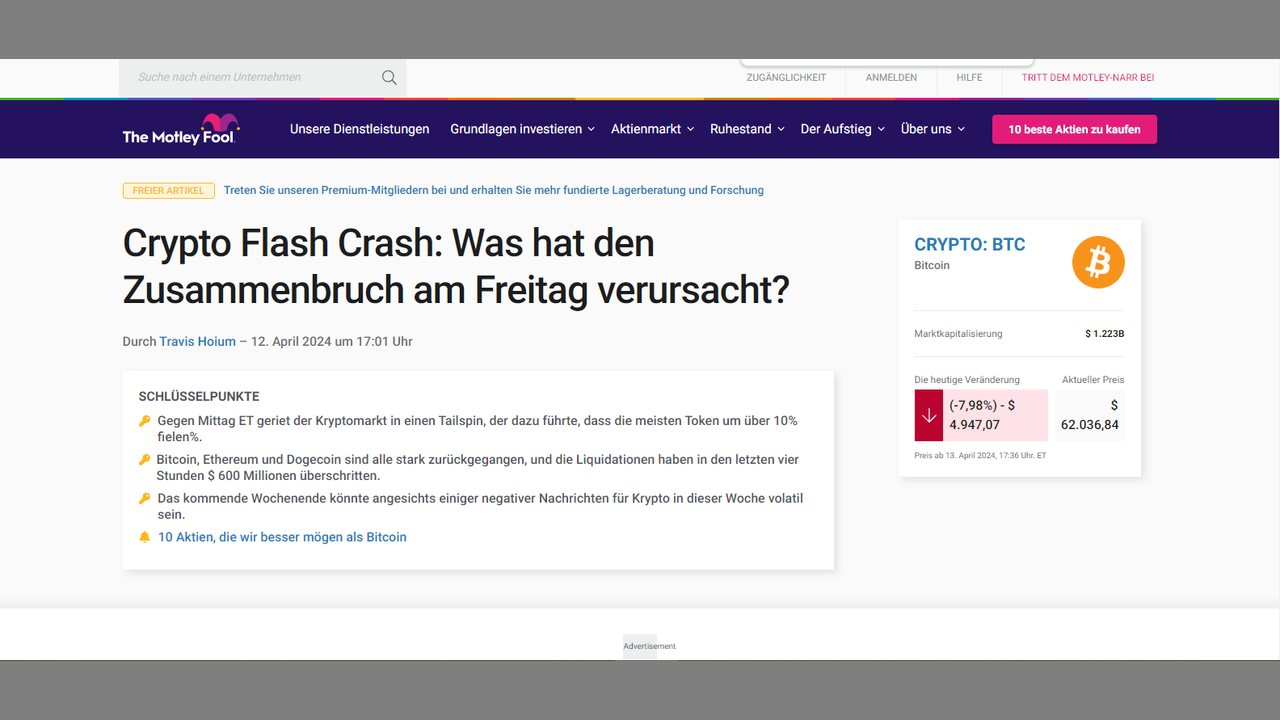
Task: Click the key icon beside first Schlüsselpunkt
Action: (x=144, y=421)
